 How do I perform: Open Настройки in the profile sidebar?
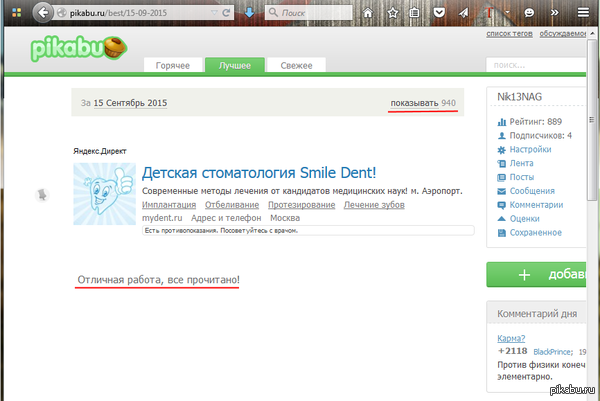tap(530, 149)
